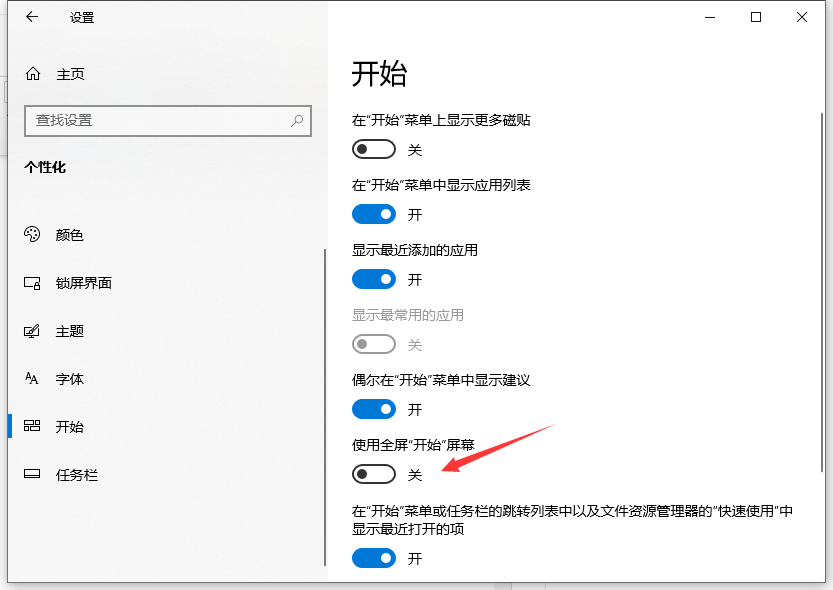
Task: Disable occasional suggestions in Start menu
Action: [x=373, y=409]
